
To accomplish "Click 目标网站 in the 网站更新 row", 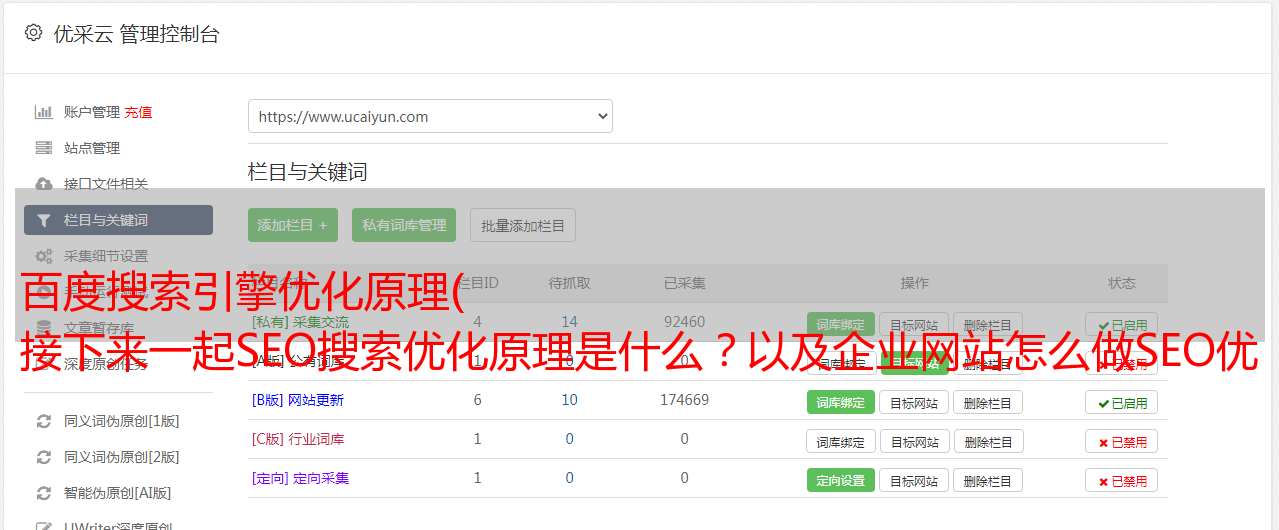I will pyautogui.click(x=914, y=402).
